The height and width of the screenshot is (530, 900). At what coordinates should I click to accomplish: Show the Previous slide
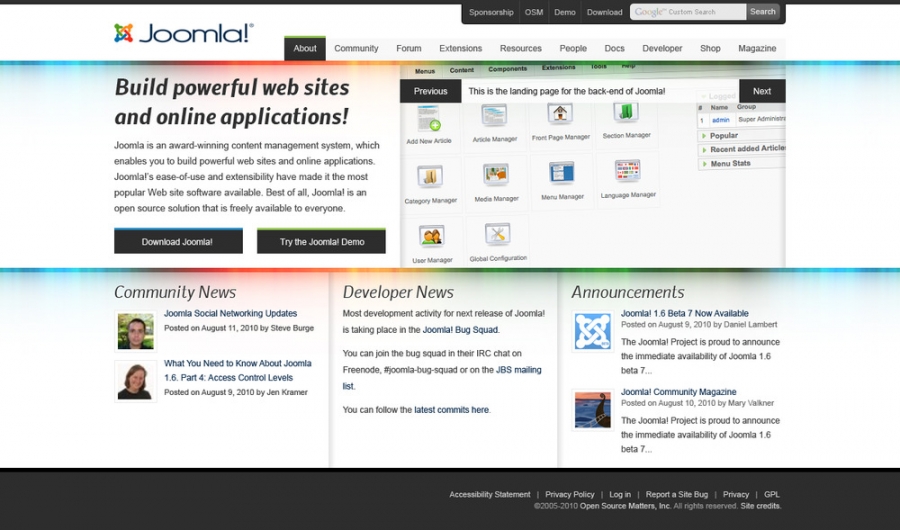430,91
